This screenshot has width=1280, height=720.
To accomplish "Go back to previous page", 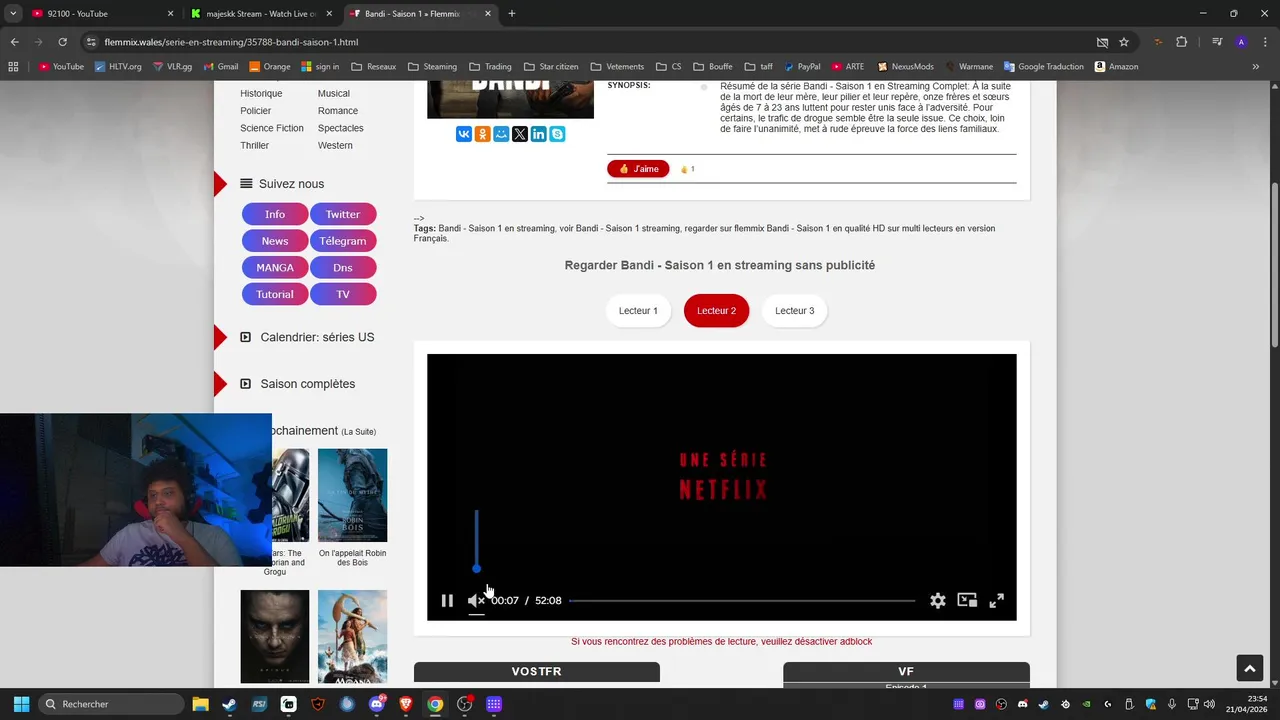I will click(x=14, y=42).
